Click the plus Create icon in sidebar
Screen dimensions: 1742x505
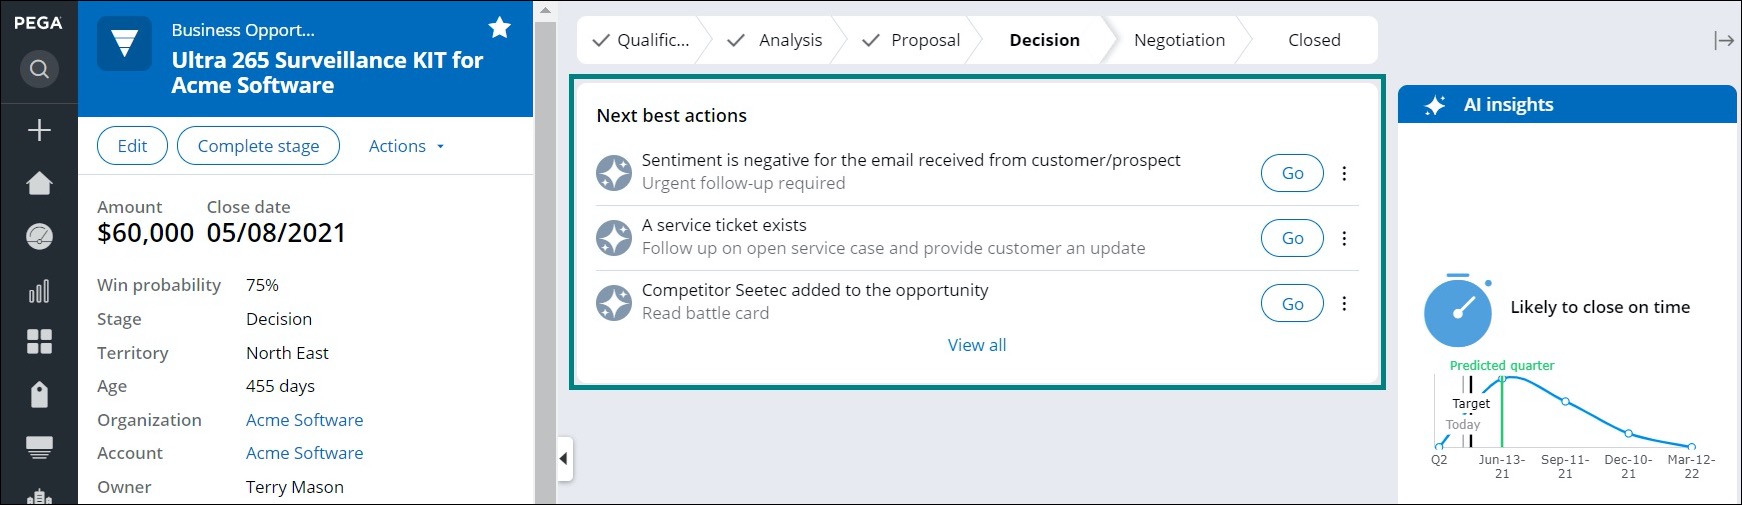click(39, 130)
